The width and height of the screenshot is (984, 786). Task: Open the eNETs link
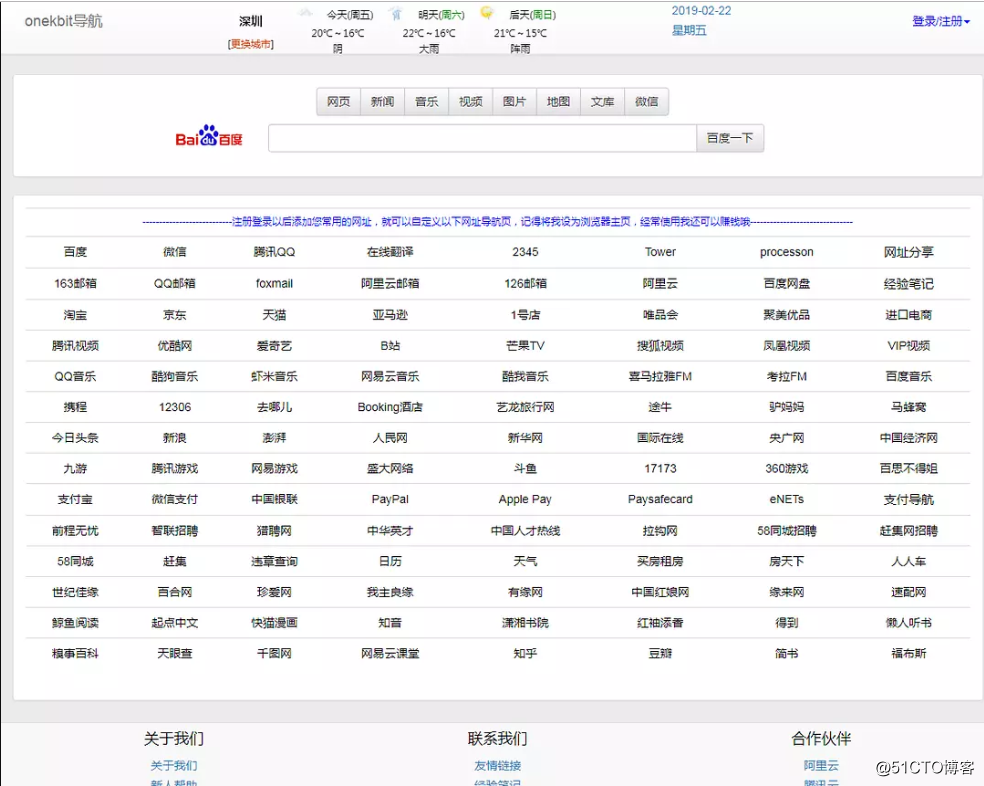pos(786,499)
